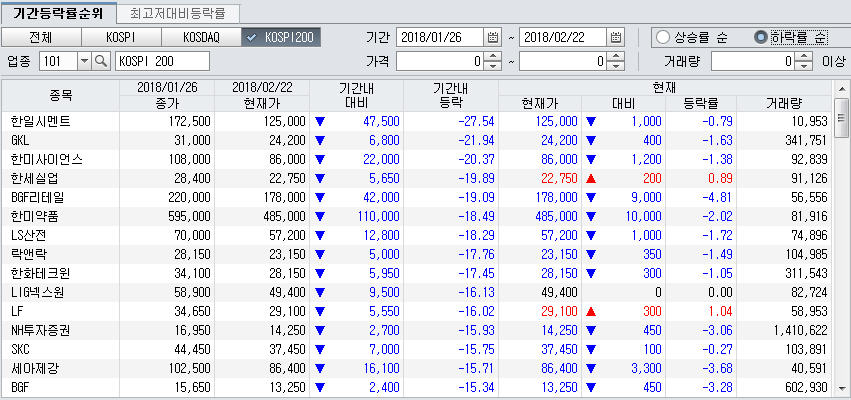Click the 거래량 volume input field
Screen dimensions: 851x400
[754, 61]
